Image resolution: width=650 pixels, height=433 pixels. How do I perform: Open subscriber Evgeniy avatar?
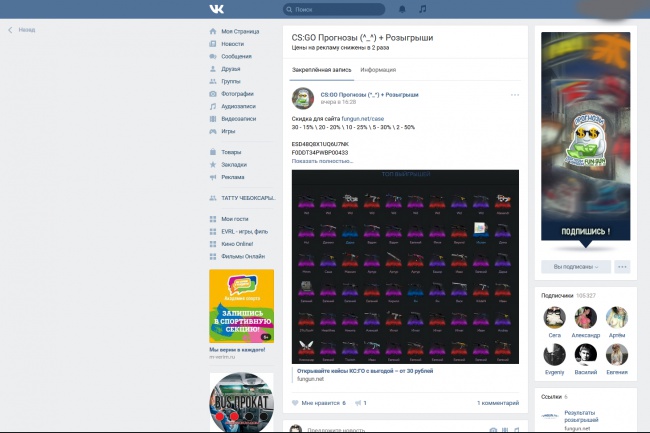click(x=555, y=355)
